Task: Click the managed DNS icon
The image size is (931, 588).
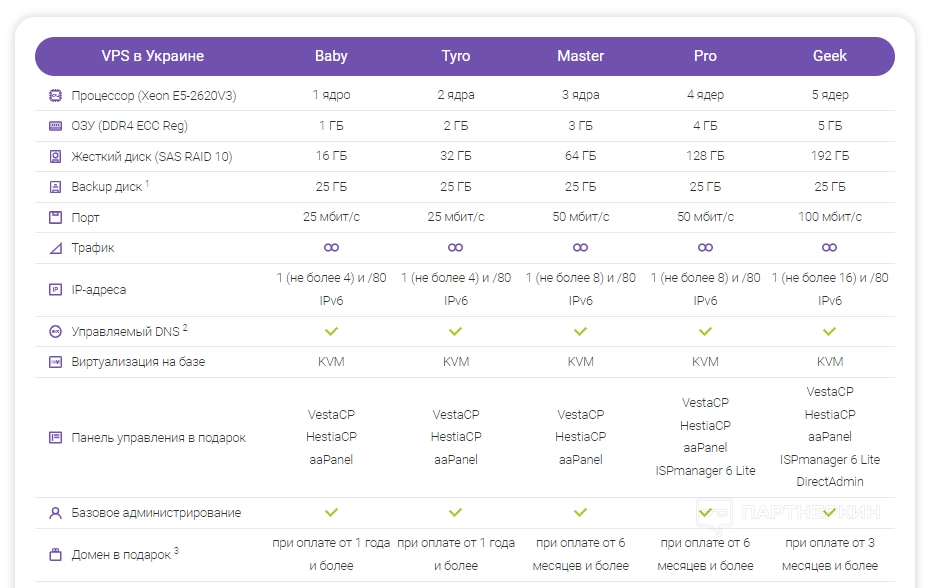Action: tap(56, 331)
